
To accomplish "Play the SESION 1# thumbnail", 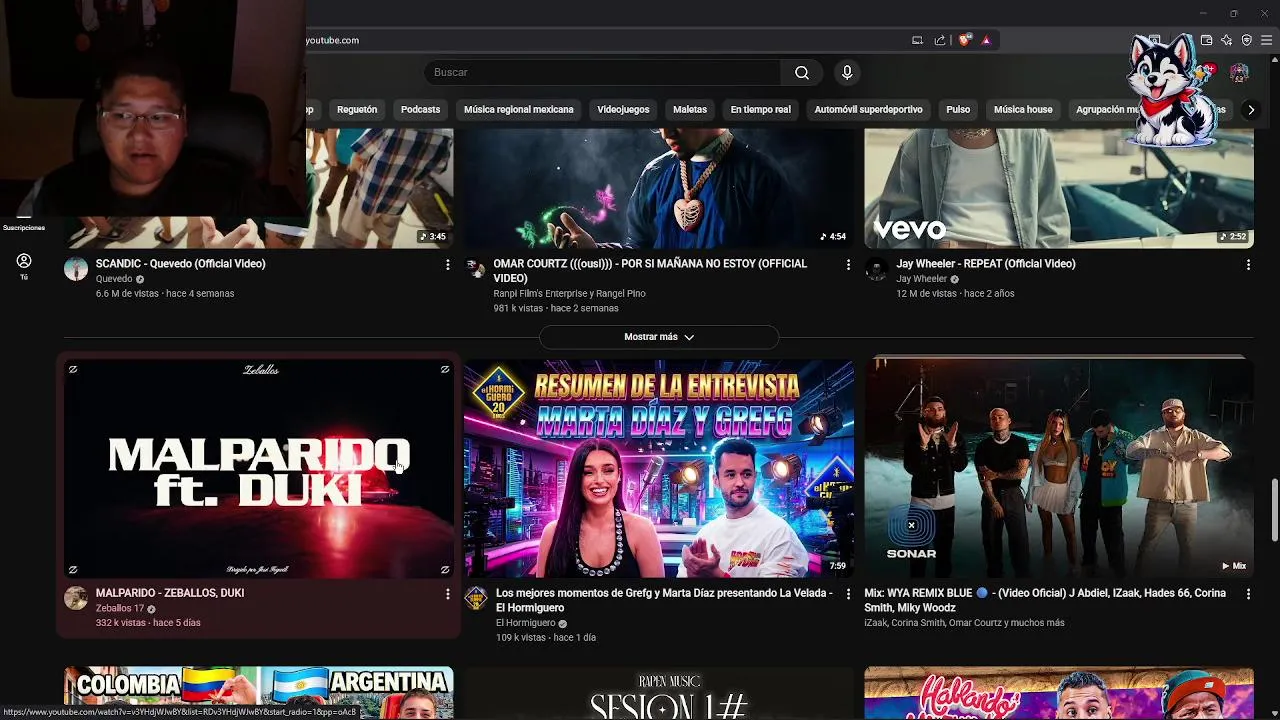I will click(x=659, y=693).
